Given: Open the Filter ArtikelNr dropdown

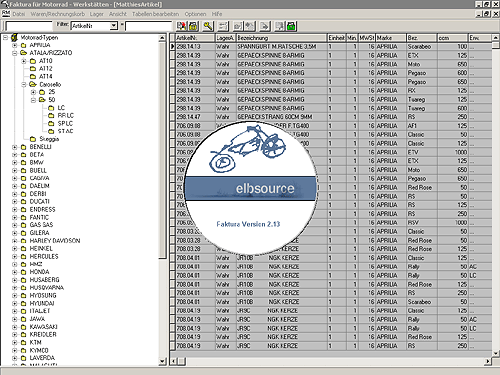Looking at the screenshot, I should pyautogui.click(x=114, y=26).
